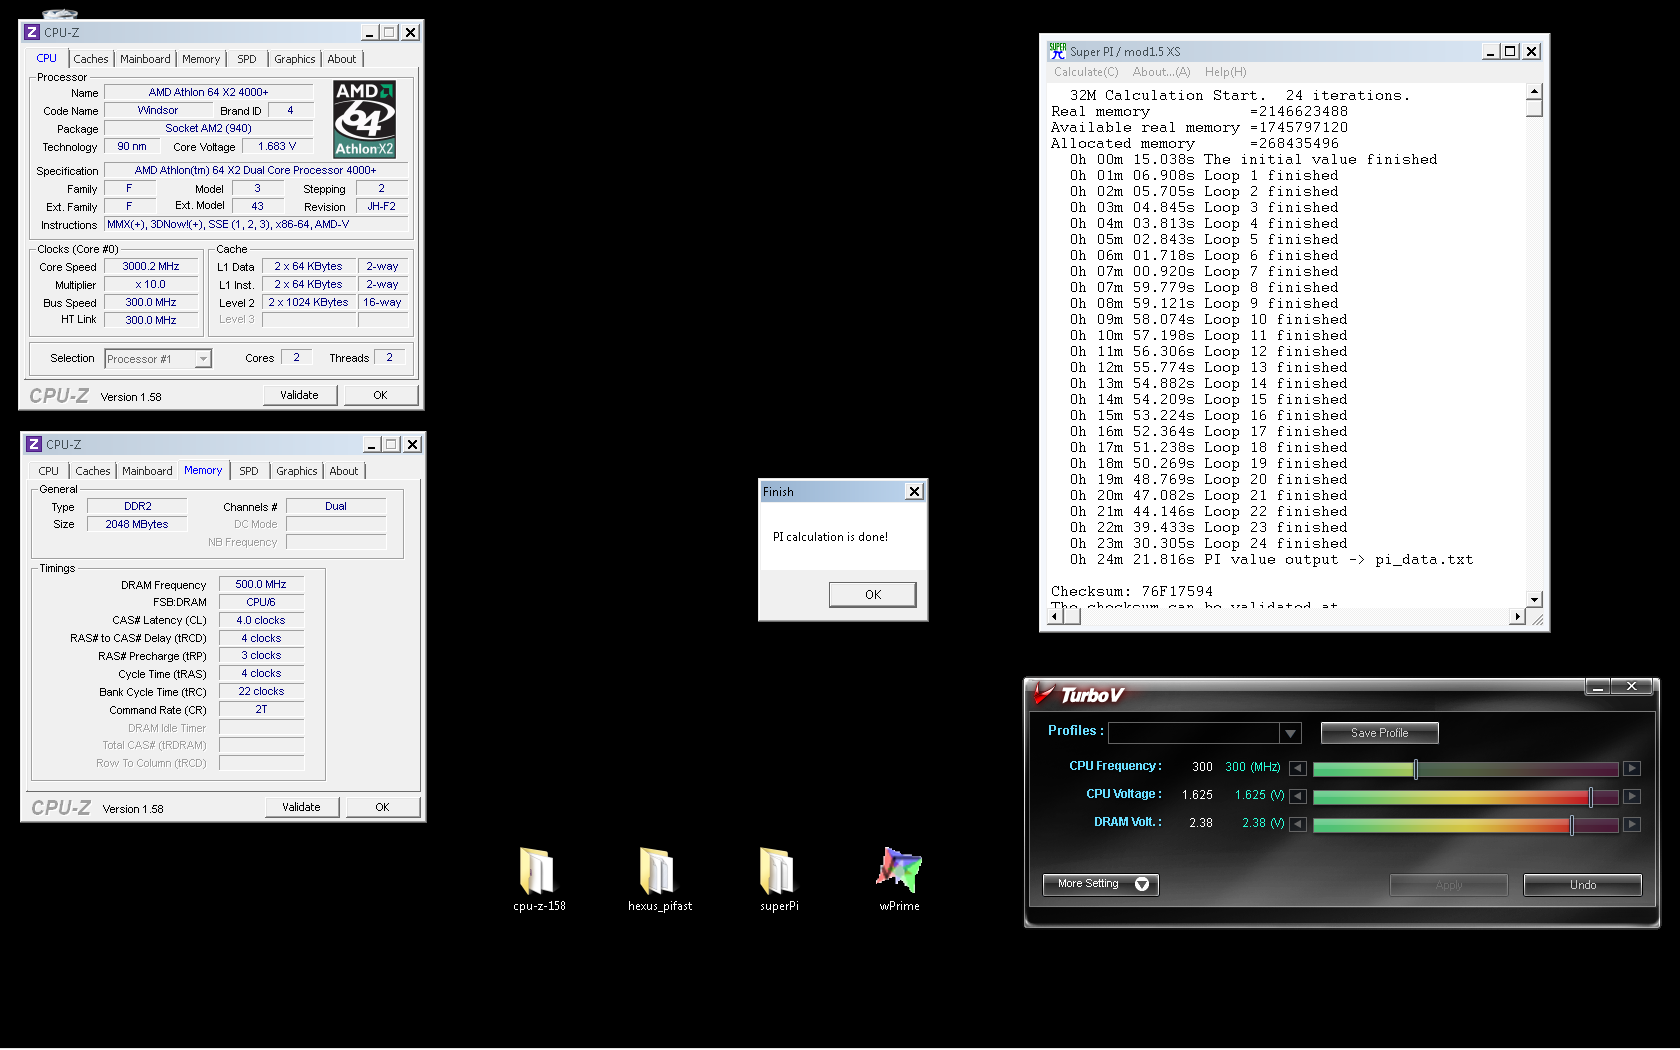Viewport: 1680px width, 1050px height.
Task: Click the DRAM Volt slider handle
Action: coord(1572,824)
